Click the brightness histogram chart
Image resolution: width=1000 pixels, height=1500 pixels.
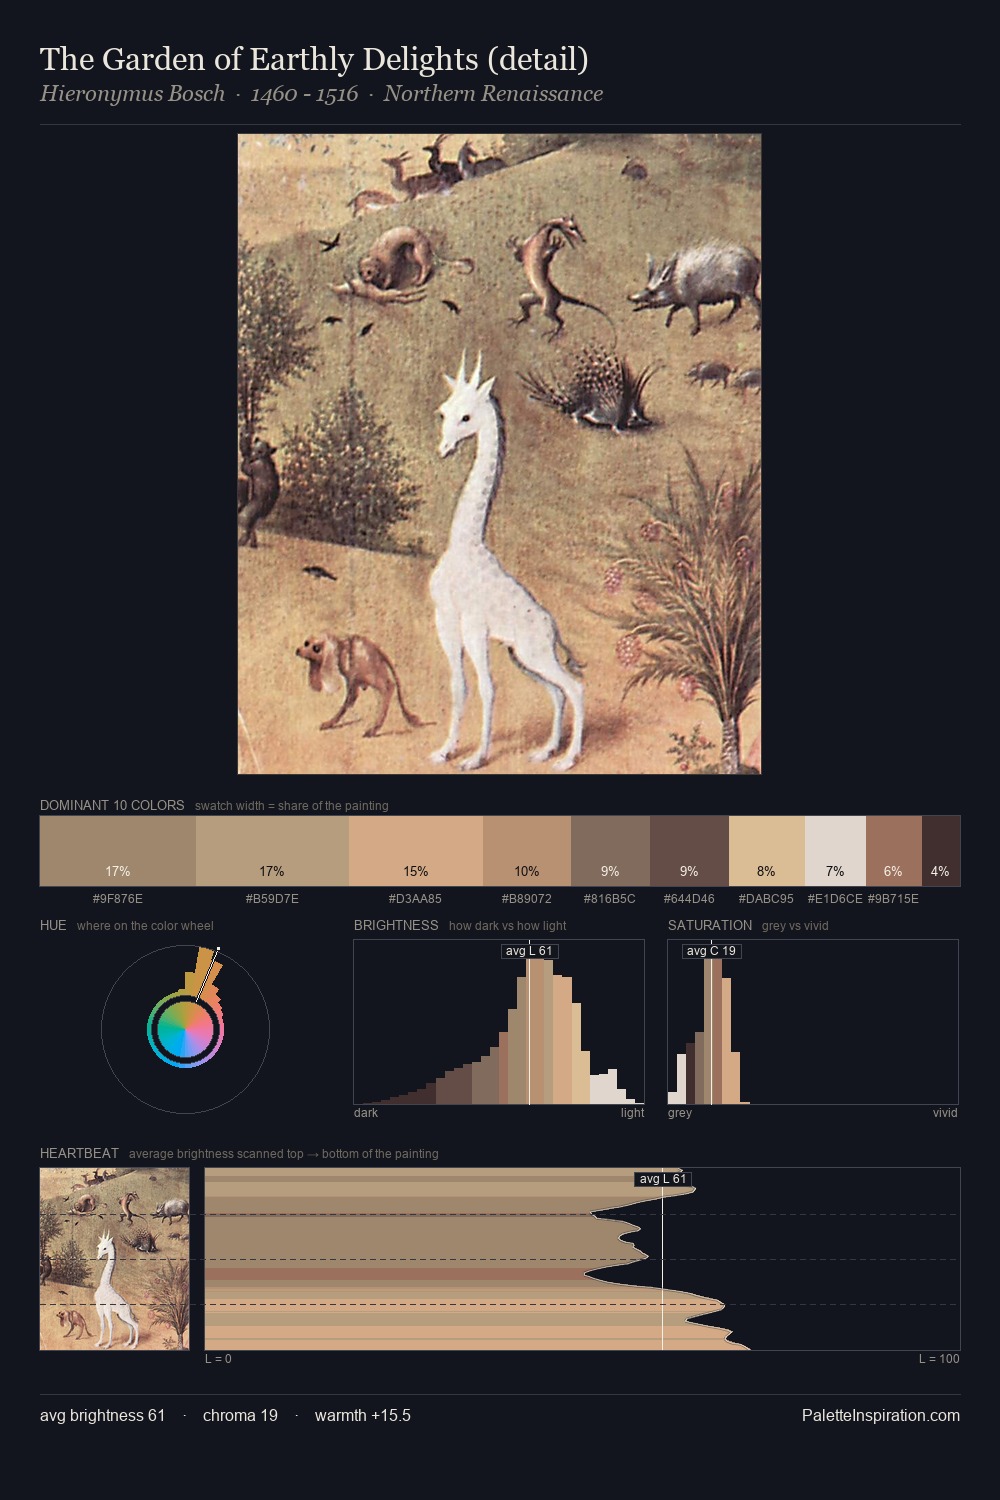(x=499, y=1022)
